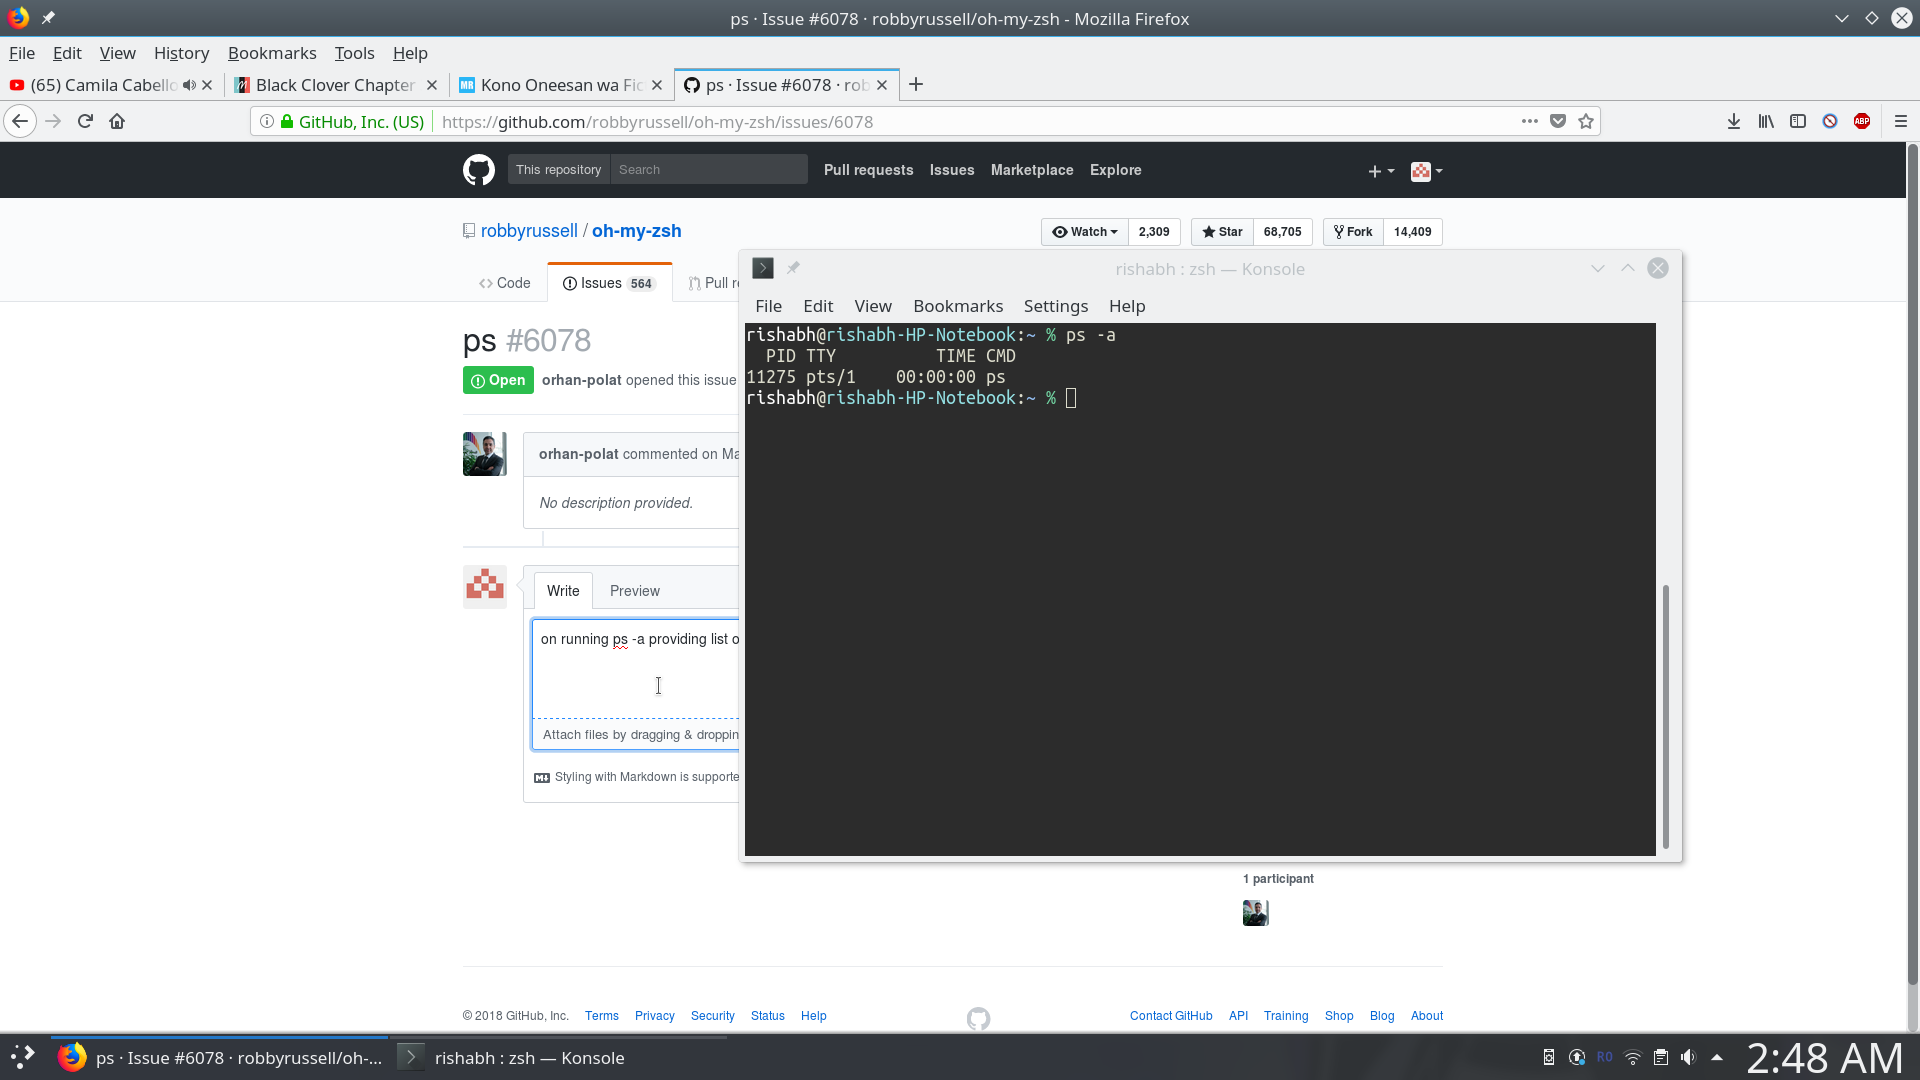
Task: Pin Konsole to stay above other windows
Action: point(793,268)
